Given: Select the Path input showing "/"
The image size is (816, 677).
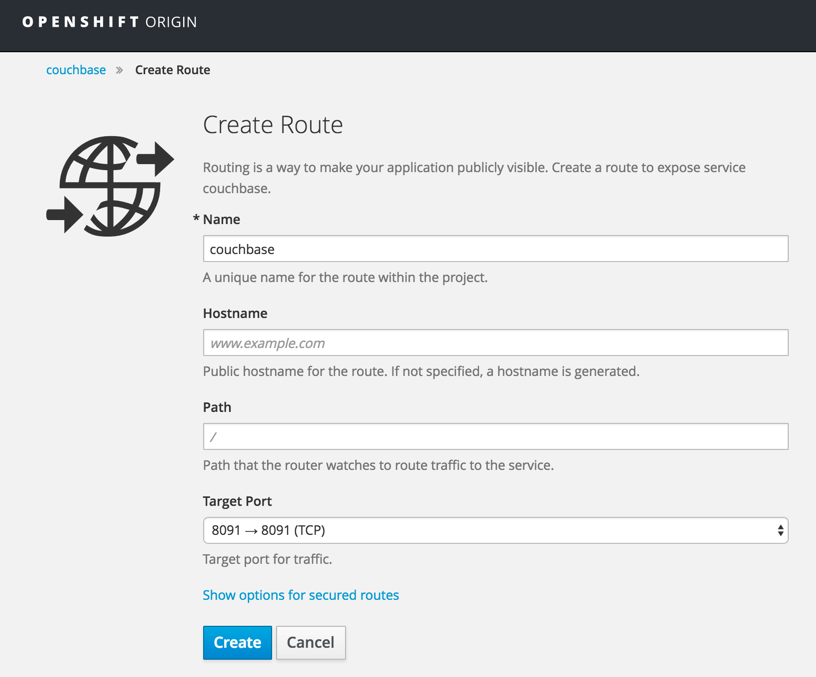Looking at the screenshot, I should [x=495, y=436].
